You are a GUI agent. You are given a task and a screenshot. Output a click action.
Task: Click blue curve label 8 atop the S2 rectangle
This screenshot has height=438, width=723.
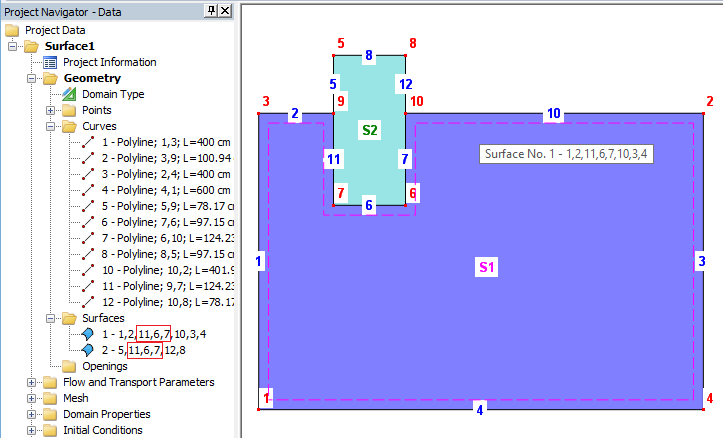[369, 55]
